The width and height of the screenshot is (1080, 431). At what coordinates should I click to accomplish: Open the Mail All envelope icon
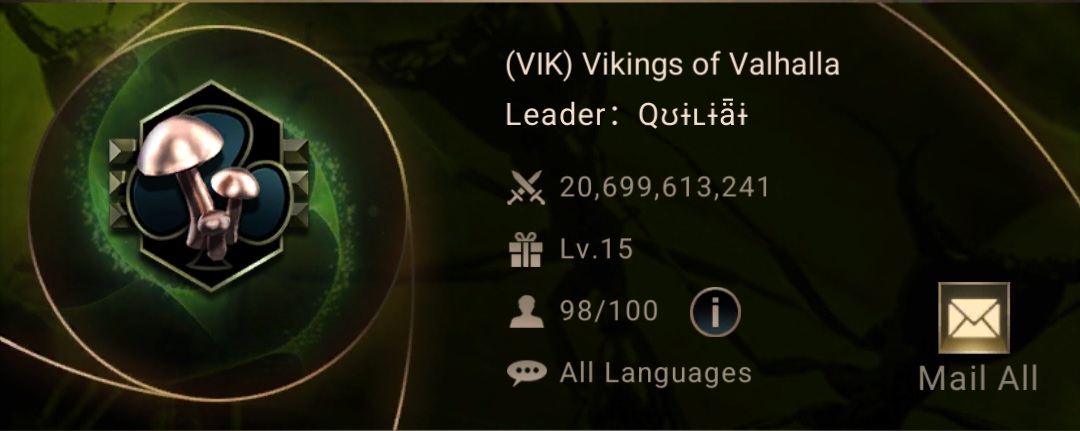pos(974,318)
